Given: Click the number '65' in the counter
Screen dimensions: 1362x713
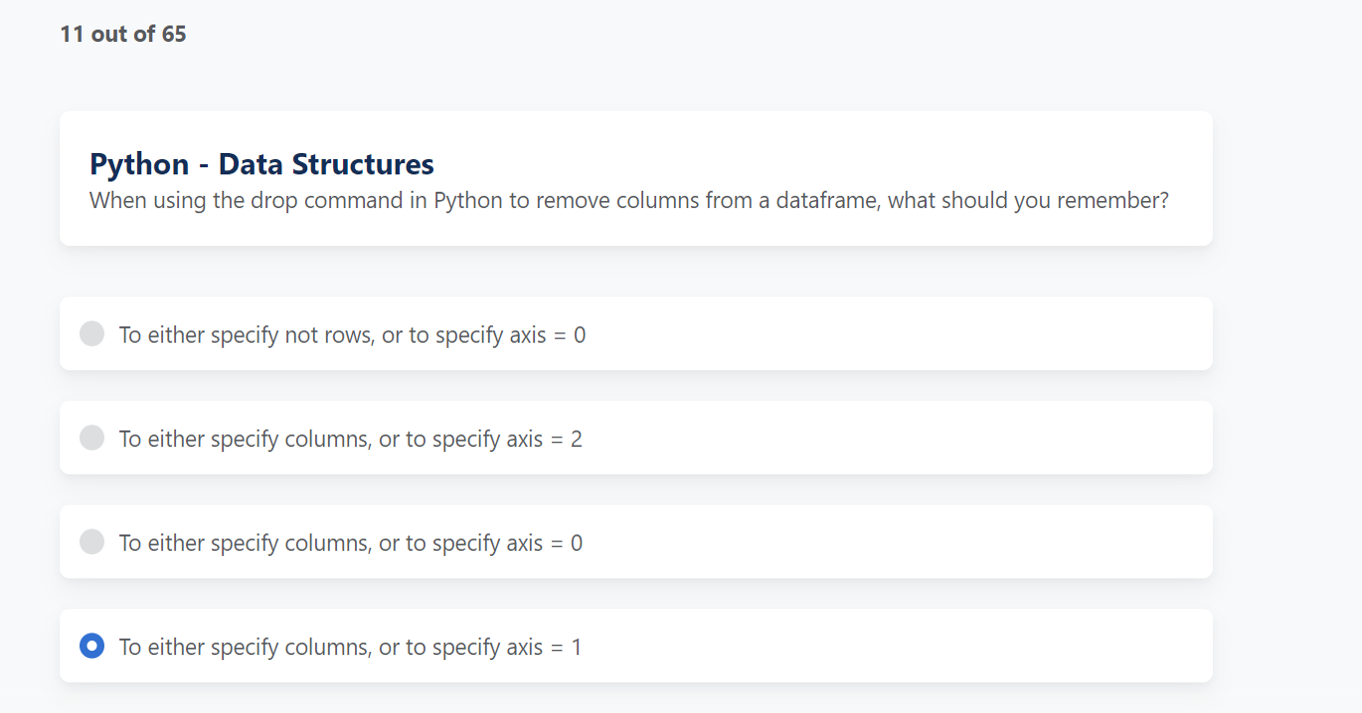Looking at the screenshot, I should pyautogui.click(x=174, y=34).
